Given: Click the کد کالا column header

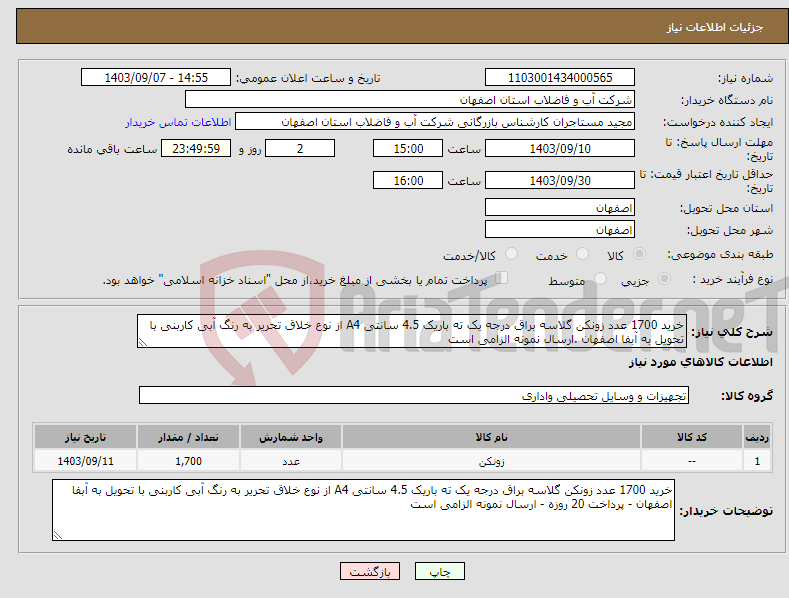Looking at the screenshot, I should (692, 437).
